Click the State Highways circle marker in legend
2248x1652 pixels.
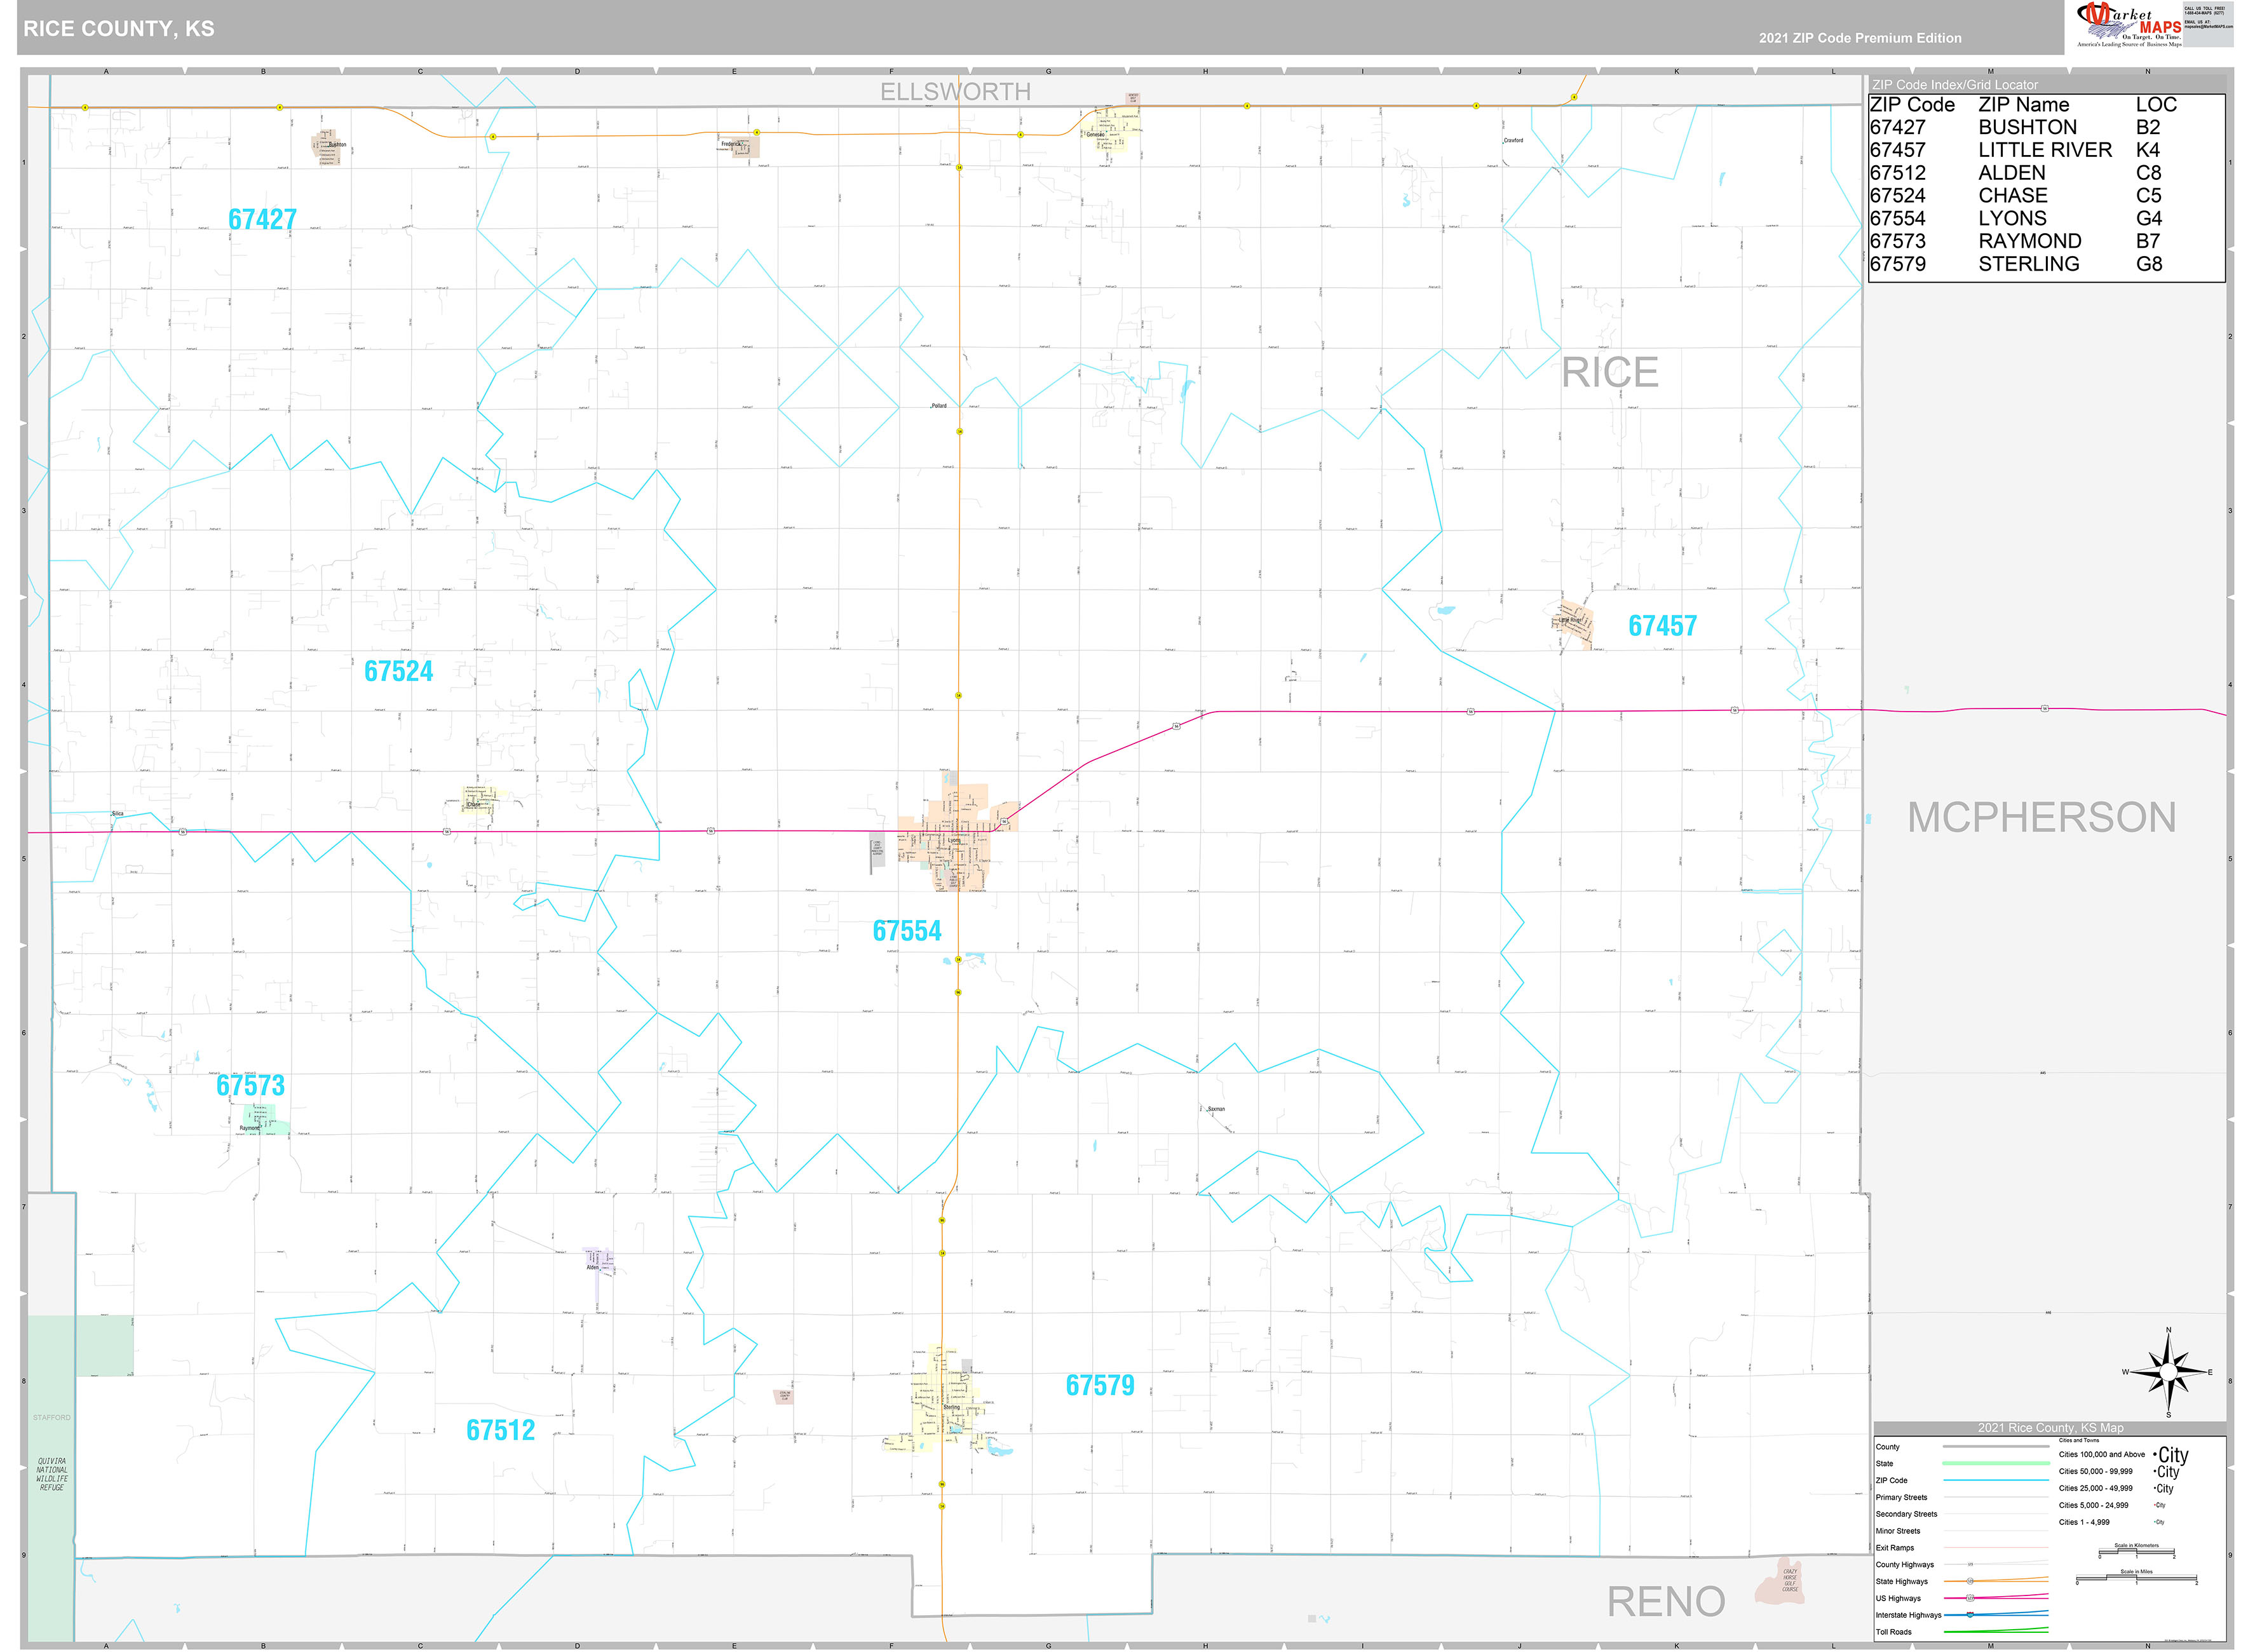1970,1581
